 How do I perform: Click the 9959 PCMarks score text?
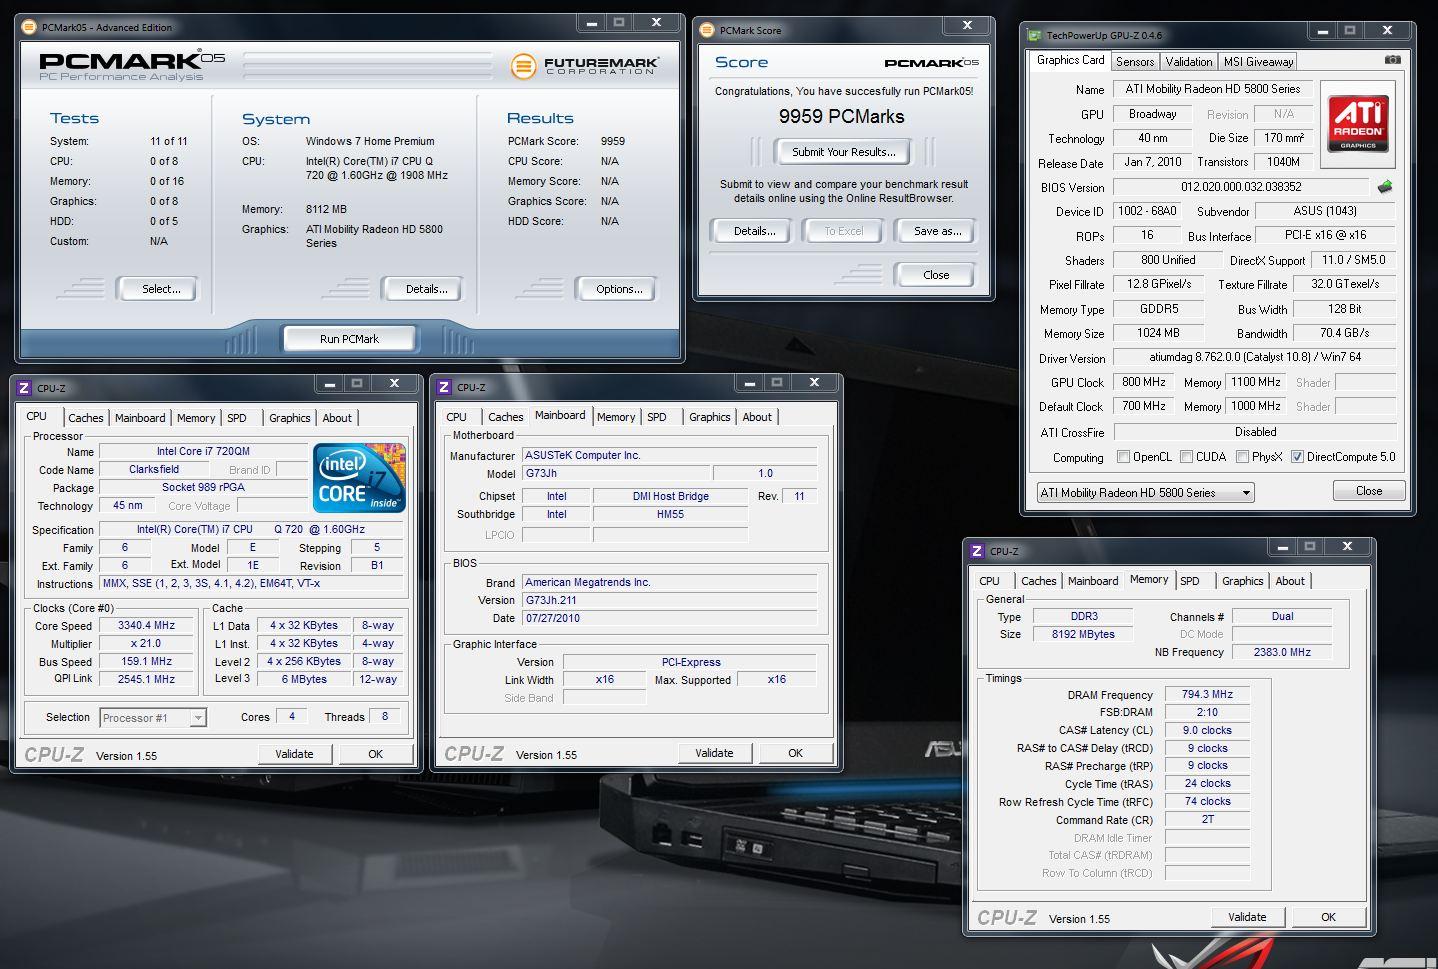pos(842,116)
